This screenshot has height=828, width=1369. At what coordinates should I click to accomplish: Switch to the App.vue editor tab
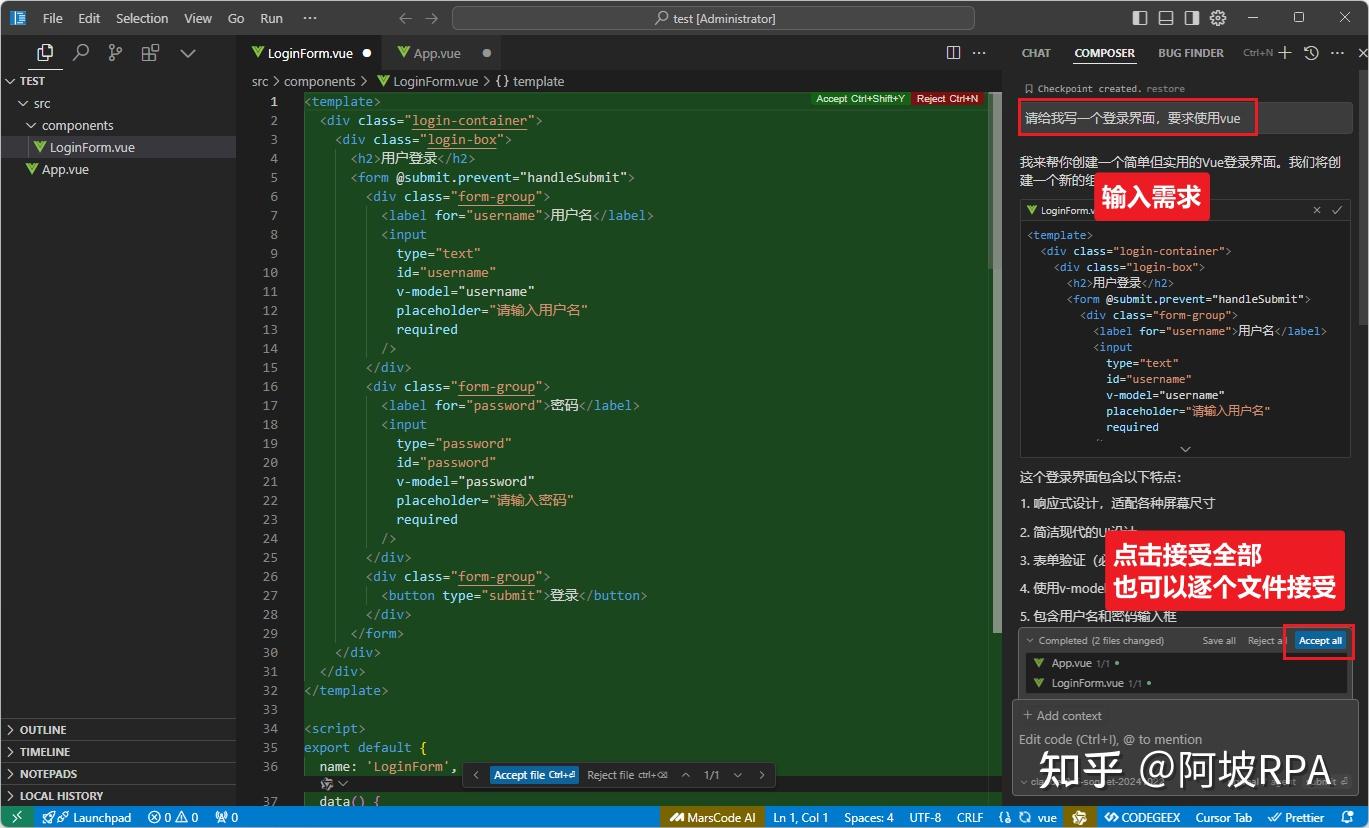pyautogui.click(x=436, y=53)
